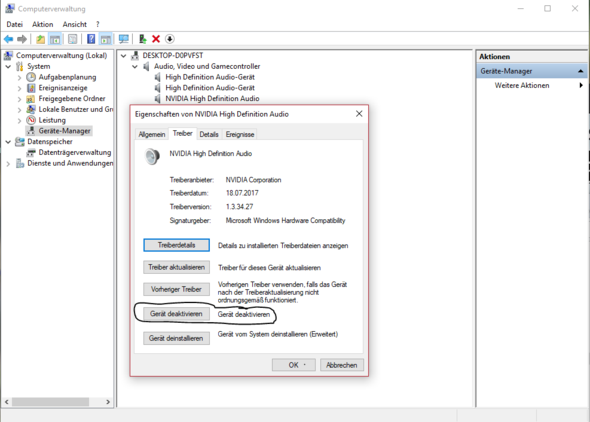
Task: Open the Aktion menu
Action: [43, 24]
